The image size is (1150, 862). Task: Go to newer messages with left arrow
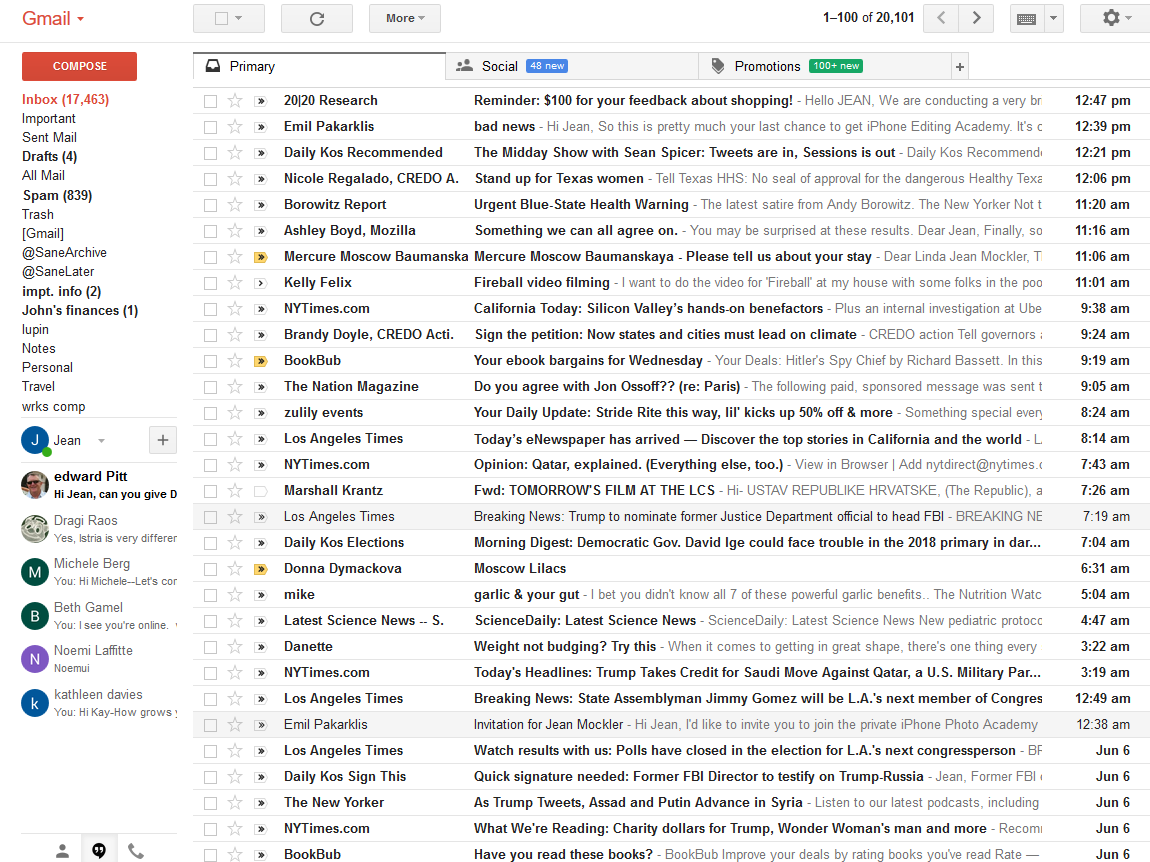click(941, 18)
